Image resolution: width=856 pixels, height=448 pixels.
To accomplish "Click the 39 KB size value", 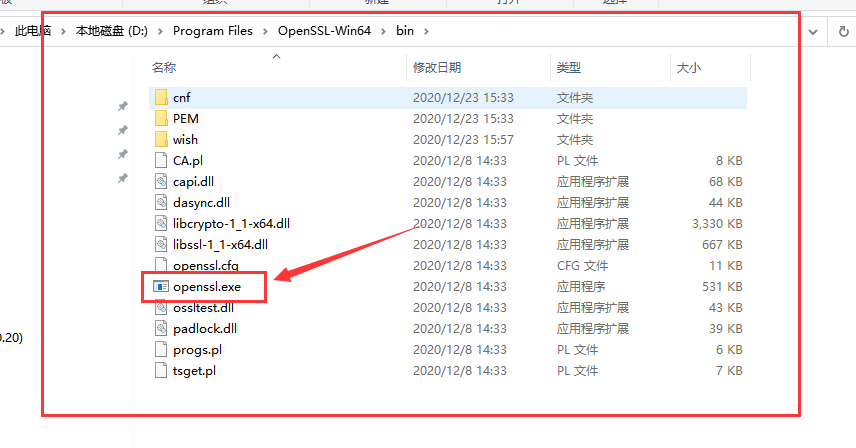I will (x=726, y=328).
